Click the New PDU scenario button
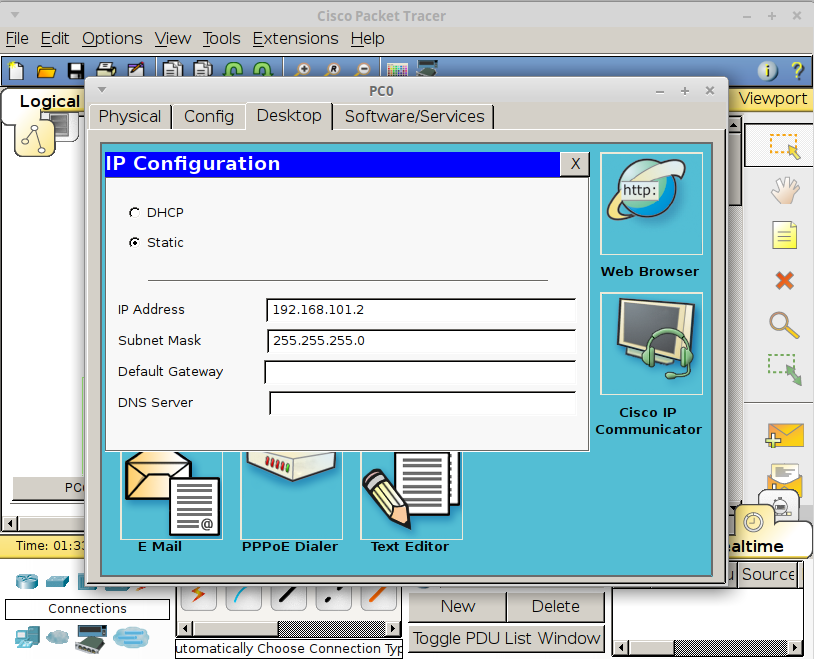Viewport: 814px width, 659px height. (x=457, y=607)
